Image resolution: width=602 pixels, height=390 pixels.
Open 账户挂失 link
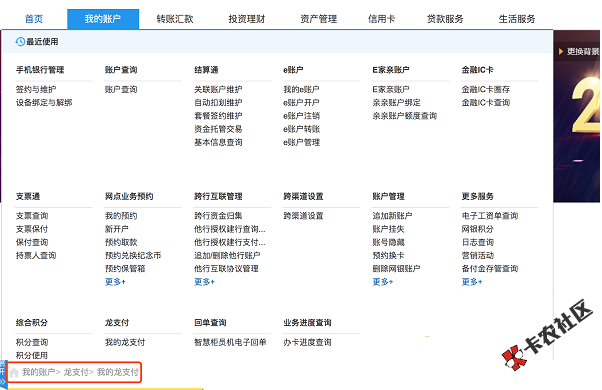389,229
